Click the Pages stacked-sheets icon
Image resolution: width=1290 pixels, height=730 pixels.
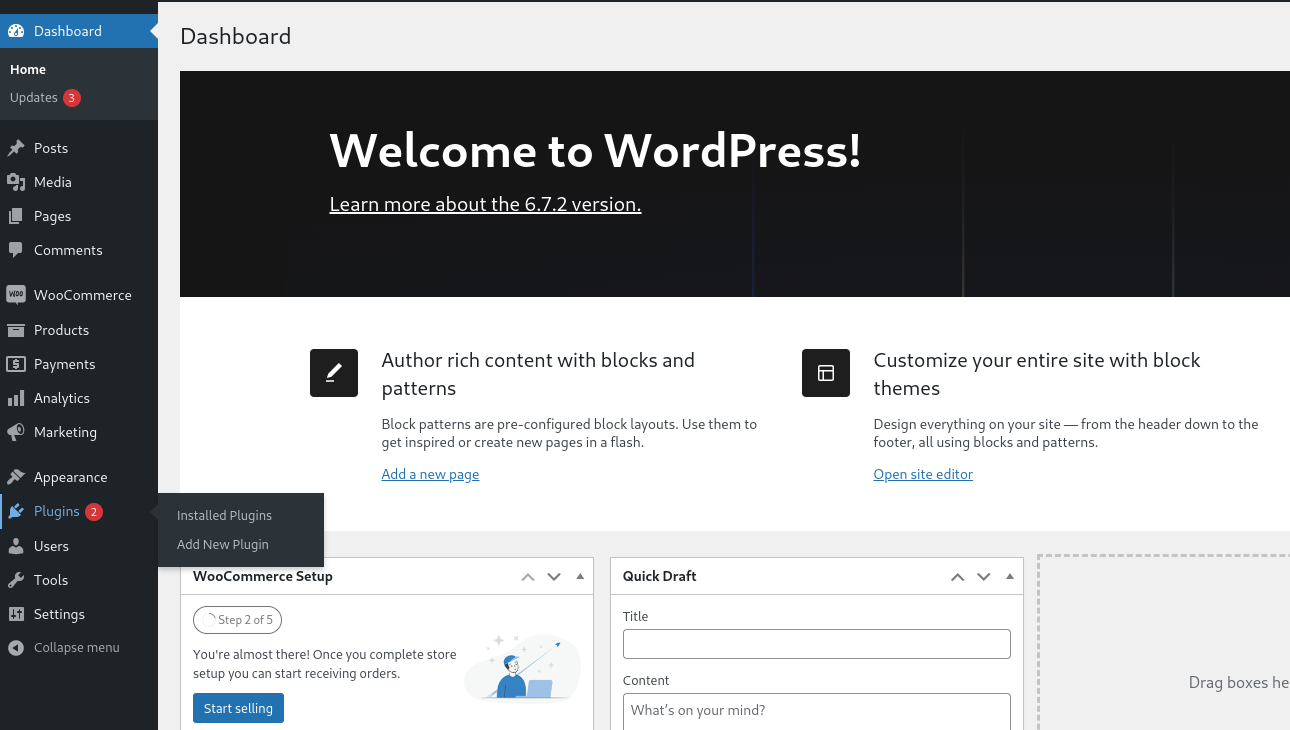(x=16, y=216)
